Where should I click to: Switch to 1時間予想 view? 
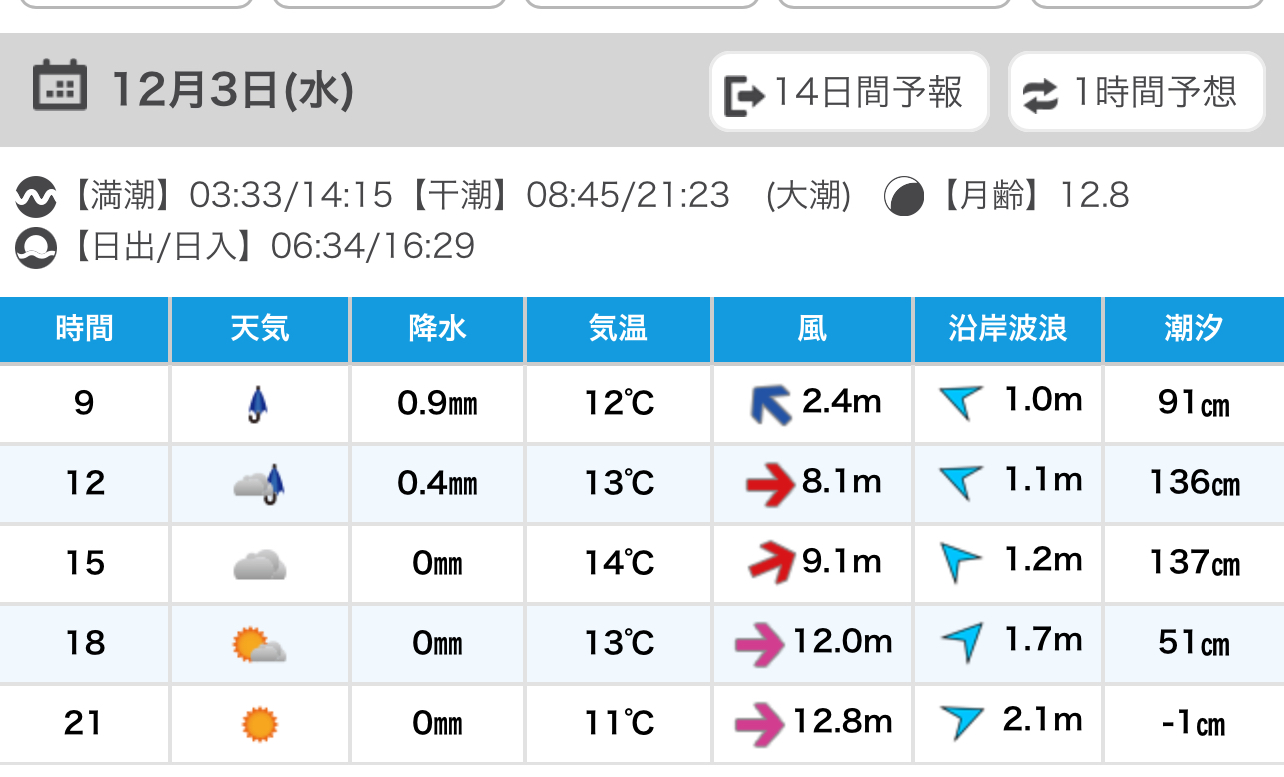1136,93
